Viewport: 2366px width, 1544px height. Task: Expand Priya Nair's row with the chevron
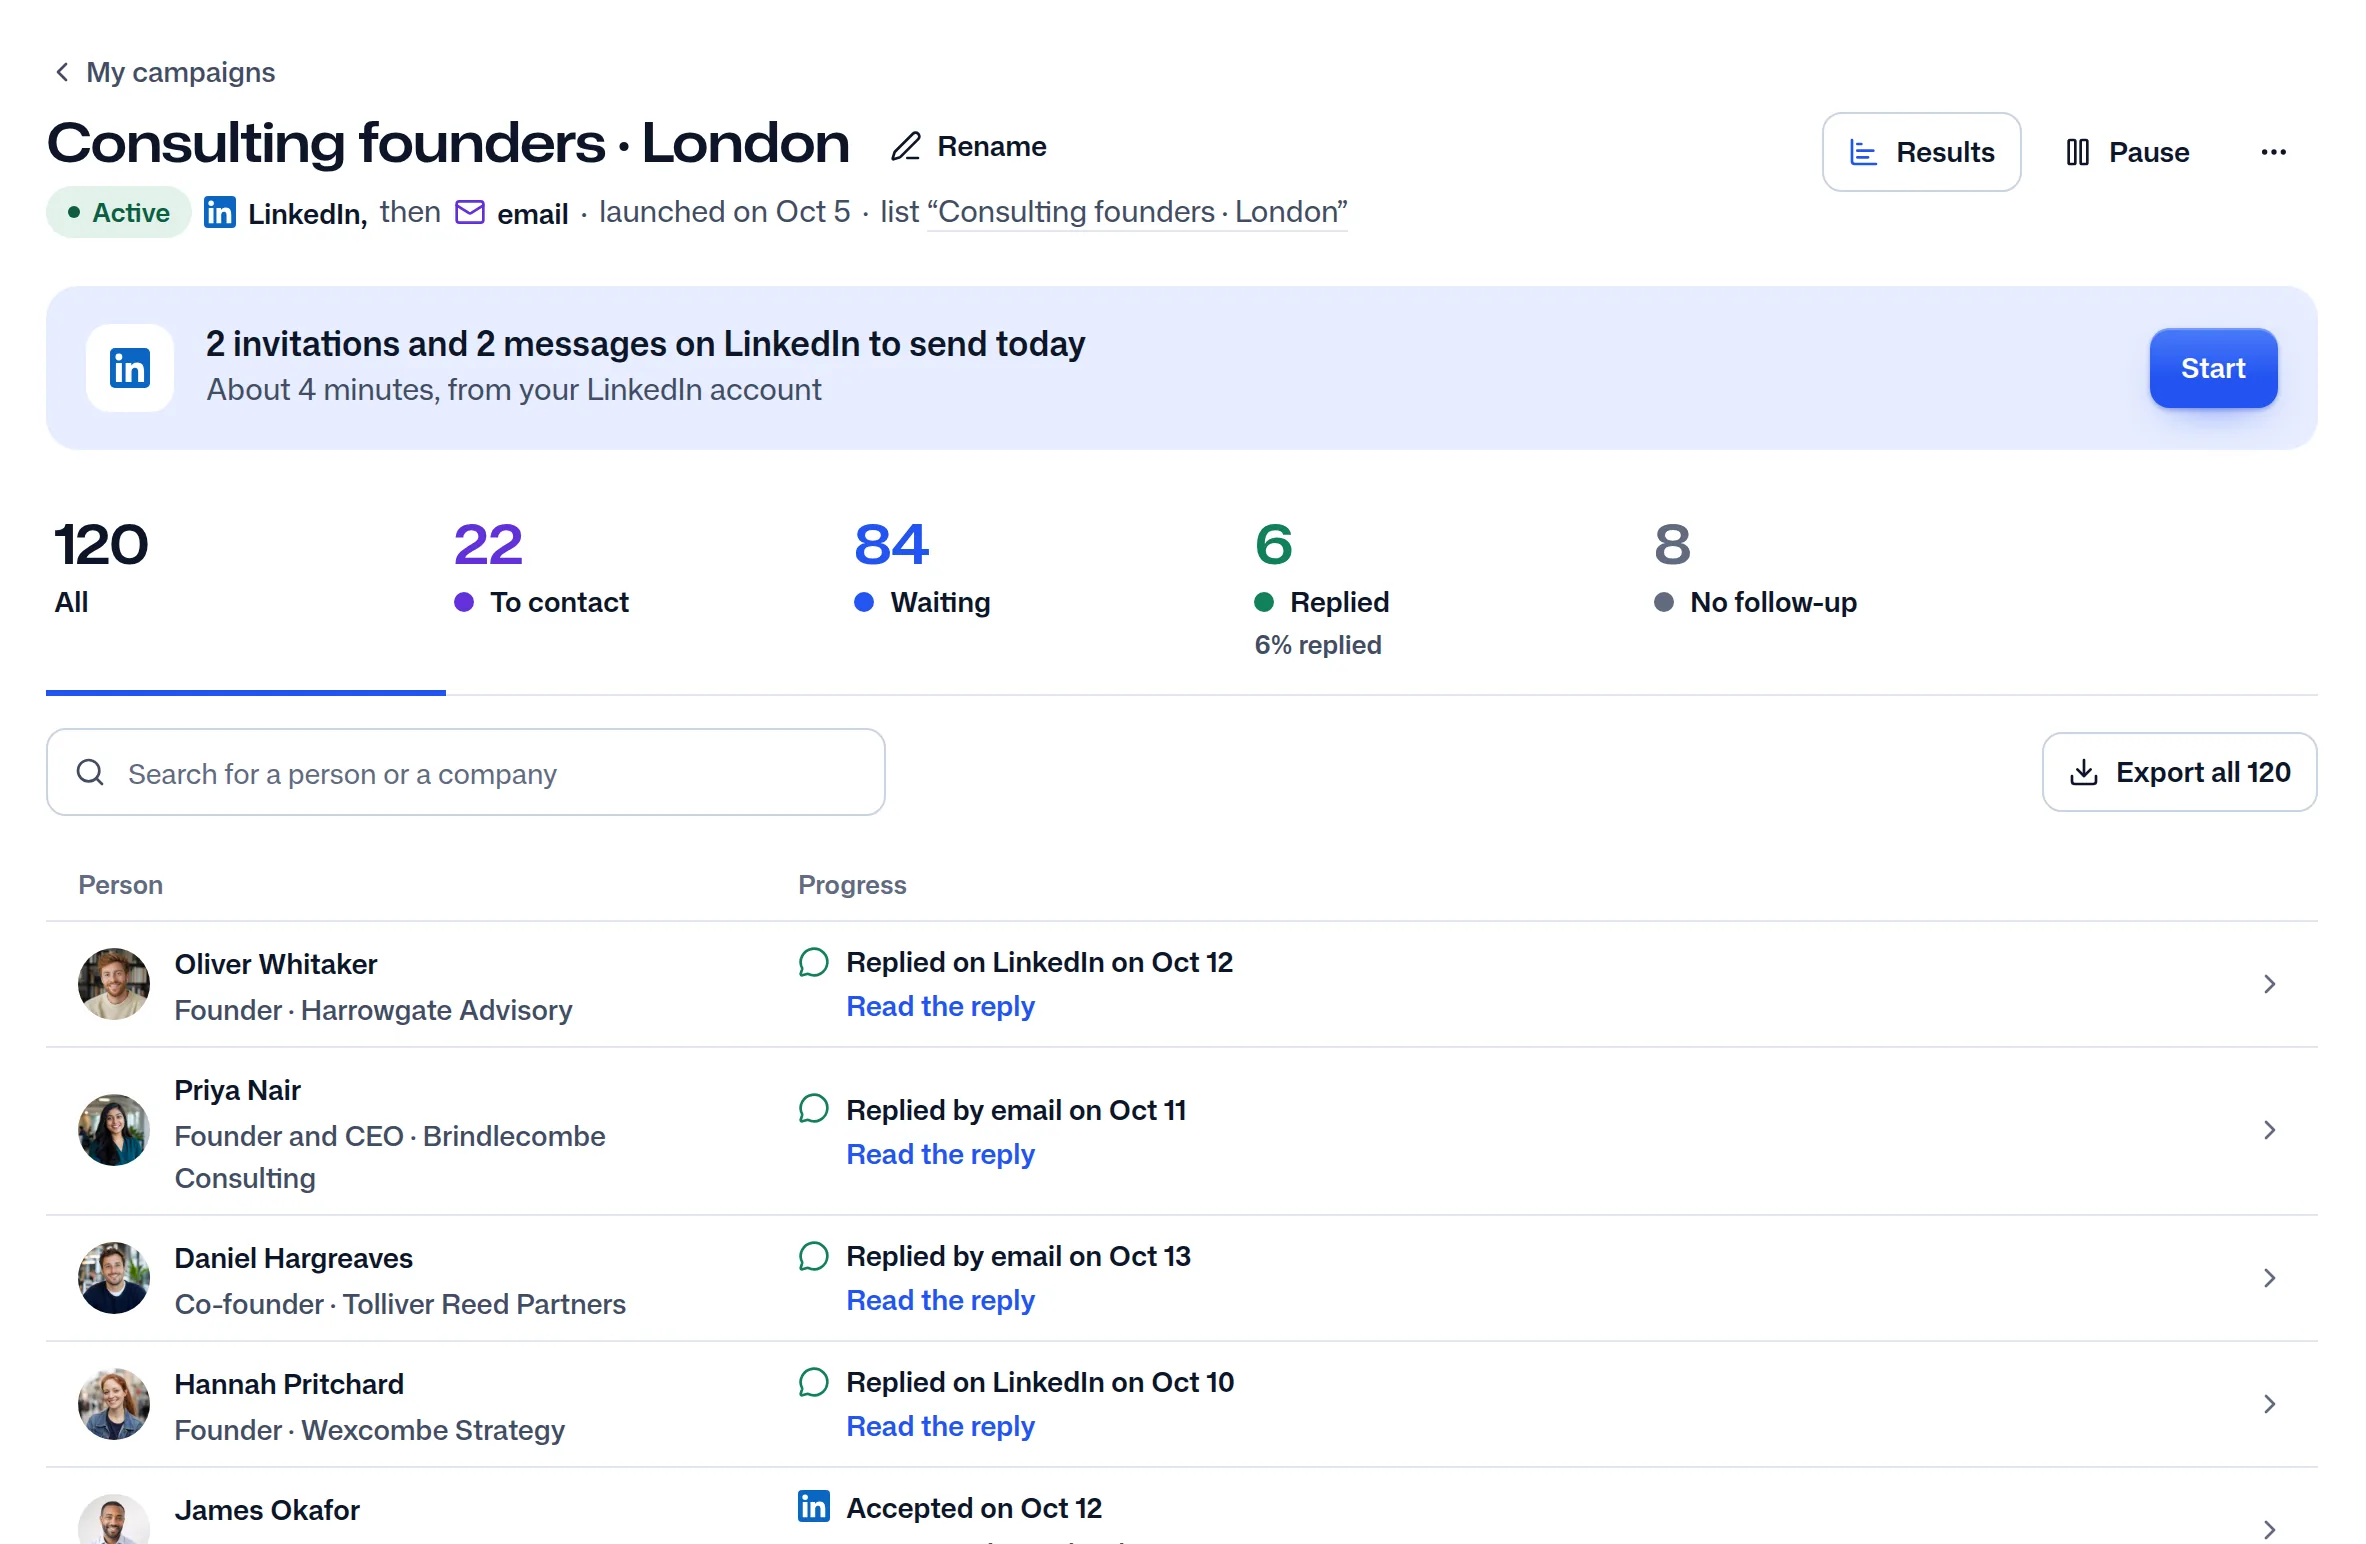click(2270, 1130)
